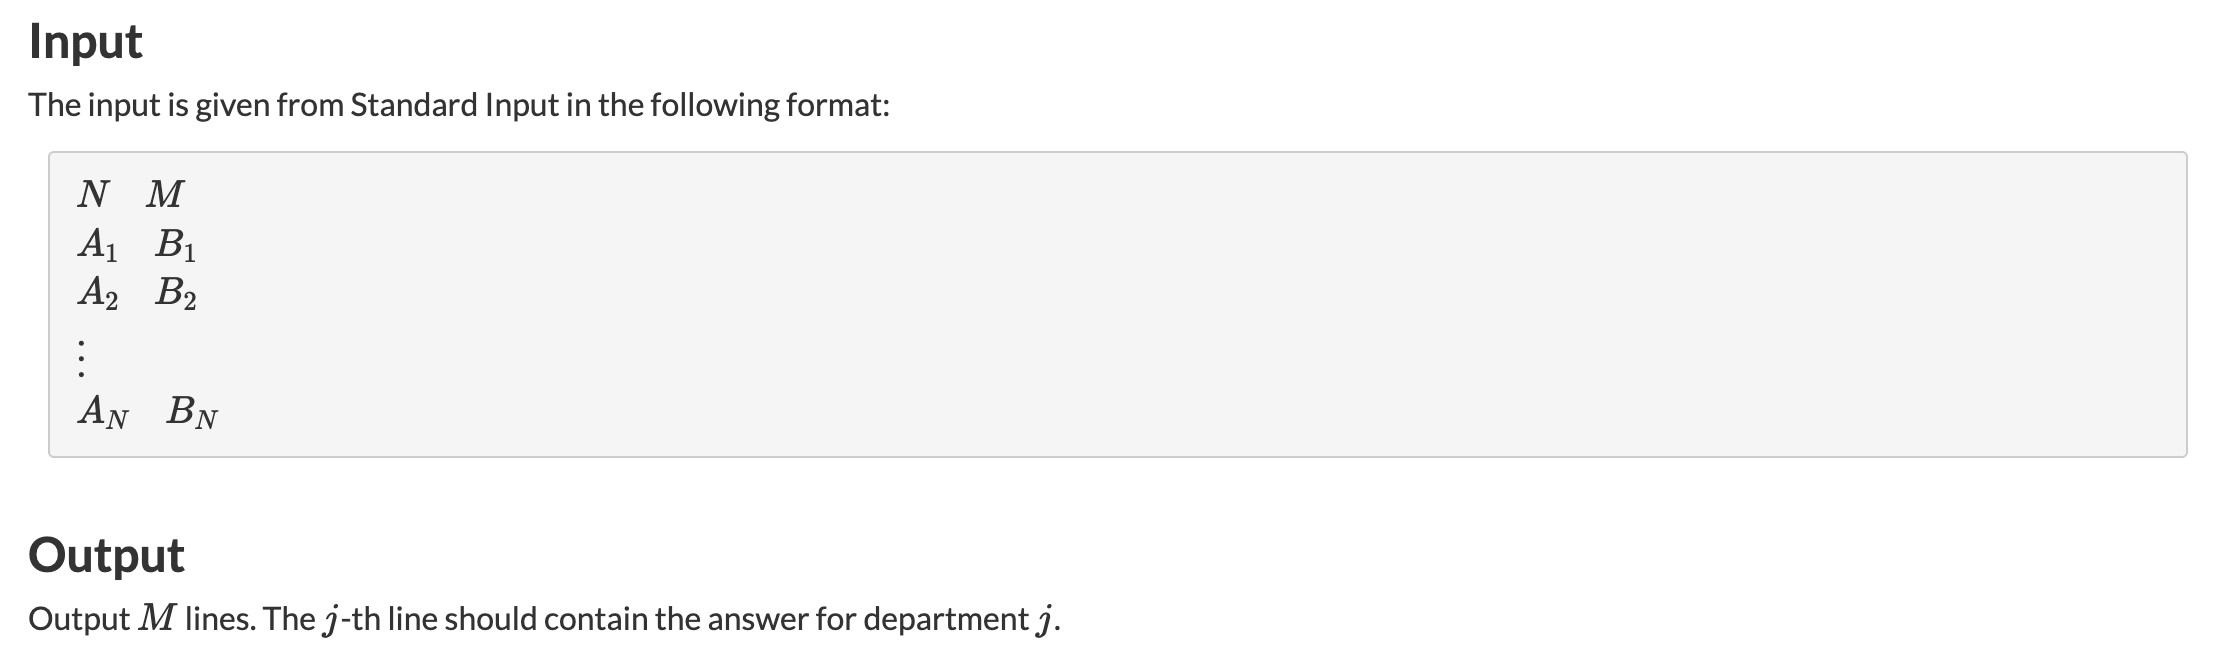This screenshot has width=2238, height=672.
Task: Click A₁ in the input format block
Action: 98,244
